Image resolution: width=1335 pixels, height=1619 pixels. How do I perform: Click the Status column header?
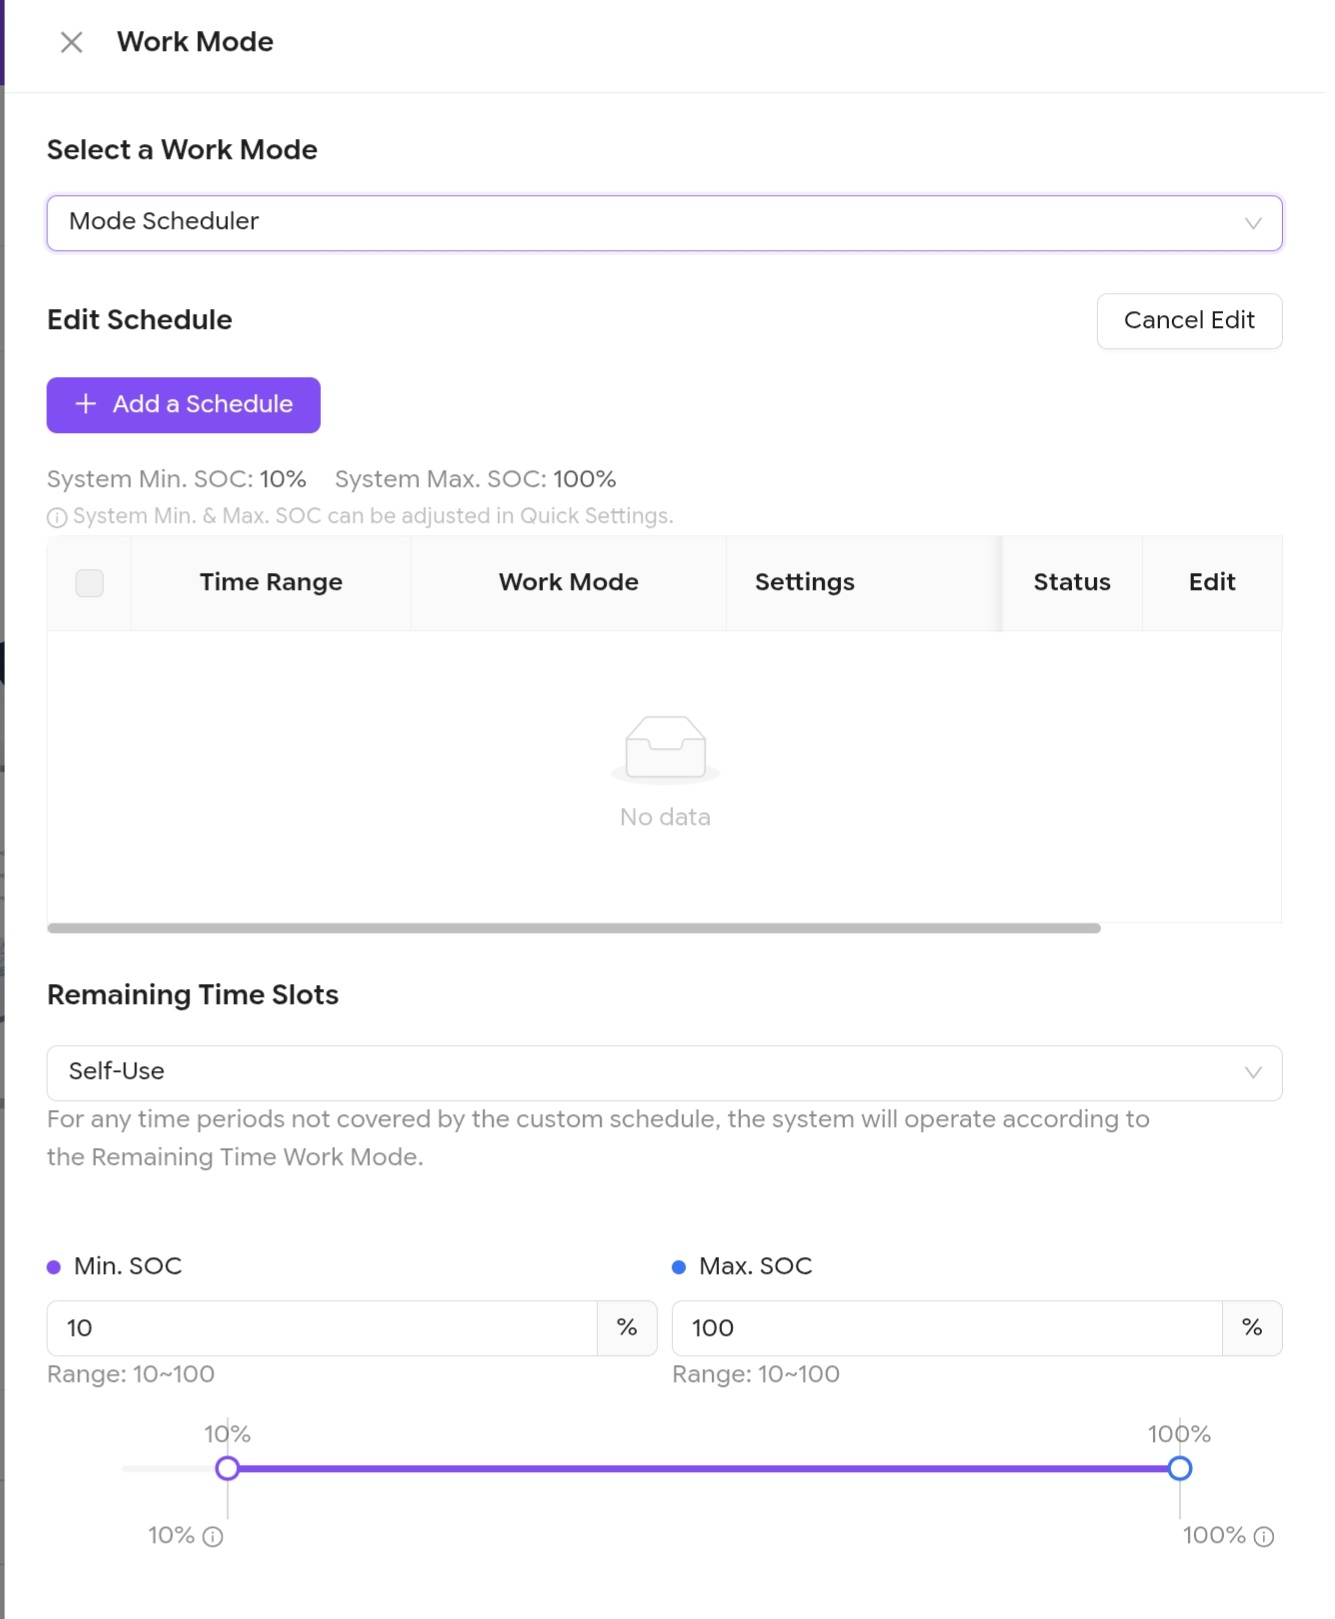point(1071,583)
